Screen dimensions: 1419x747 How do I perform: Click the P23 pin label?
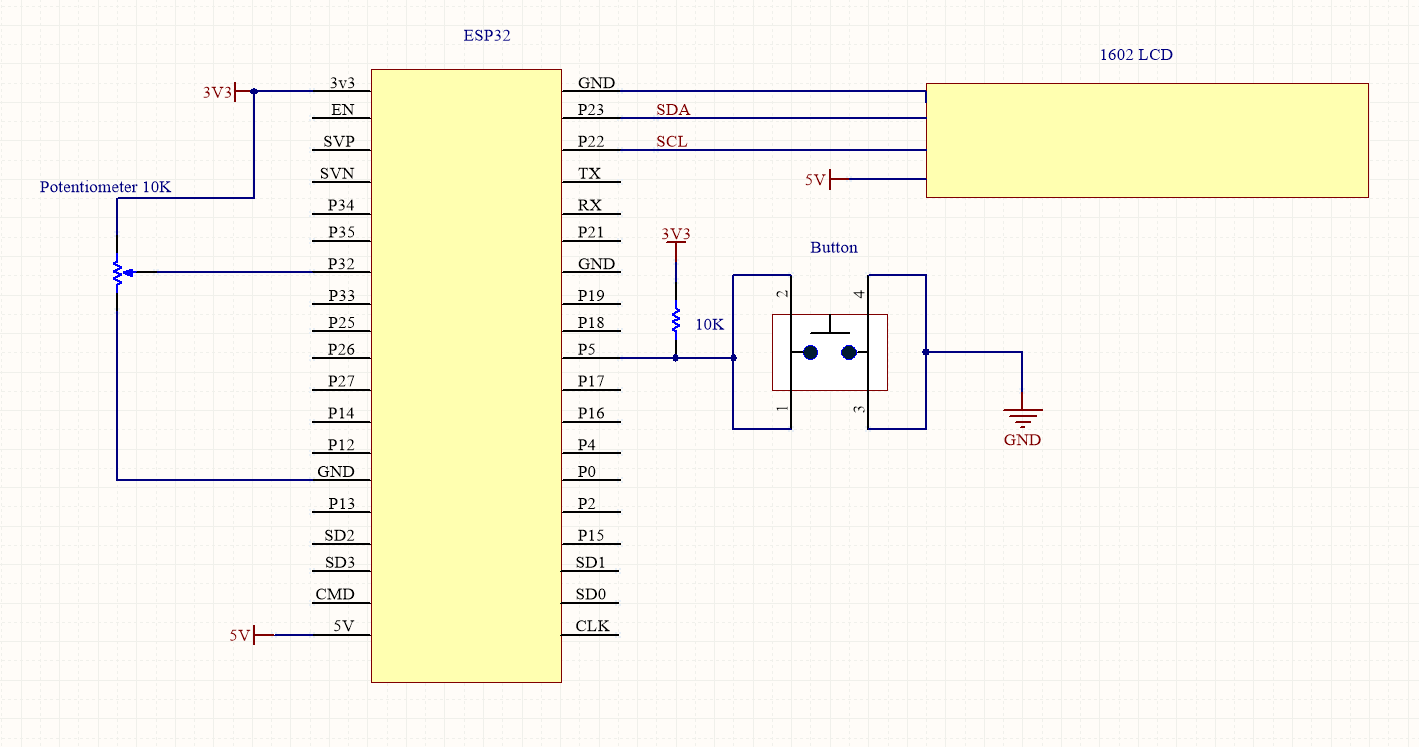[592, 110]
